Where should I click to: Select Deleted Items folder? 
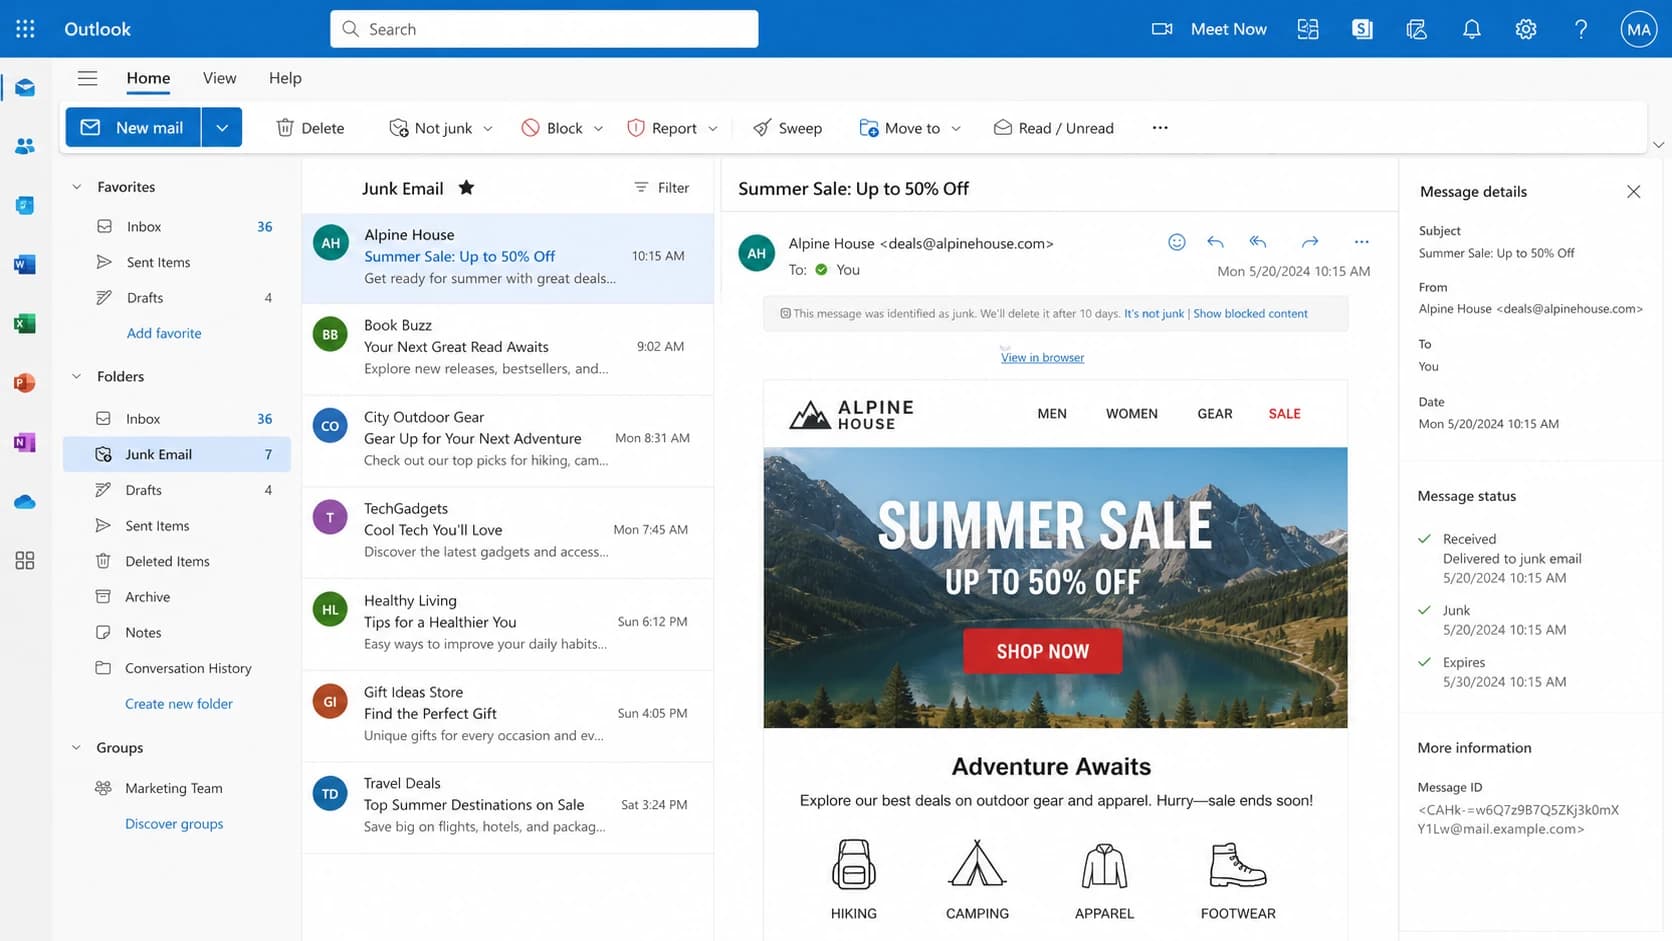(177, 561)
